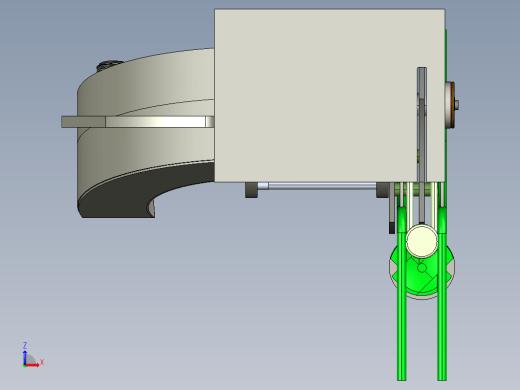Select the right green vertical leg

pyautogui.click(x=442, y=293)
